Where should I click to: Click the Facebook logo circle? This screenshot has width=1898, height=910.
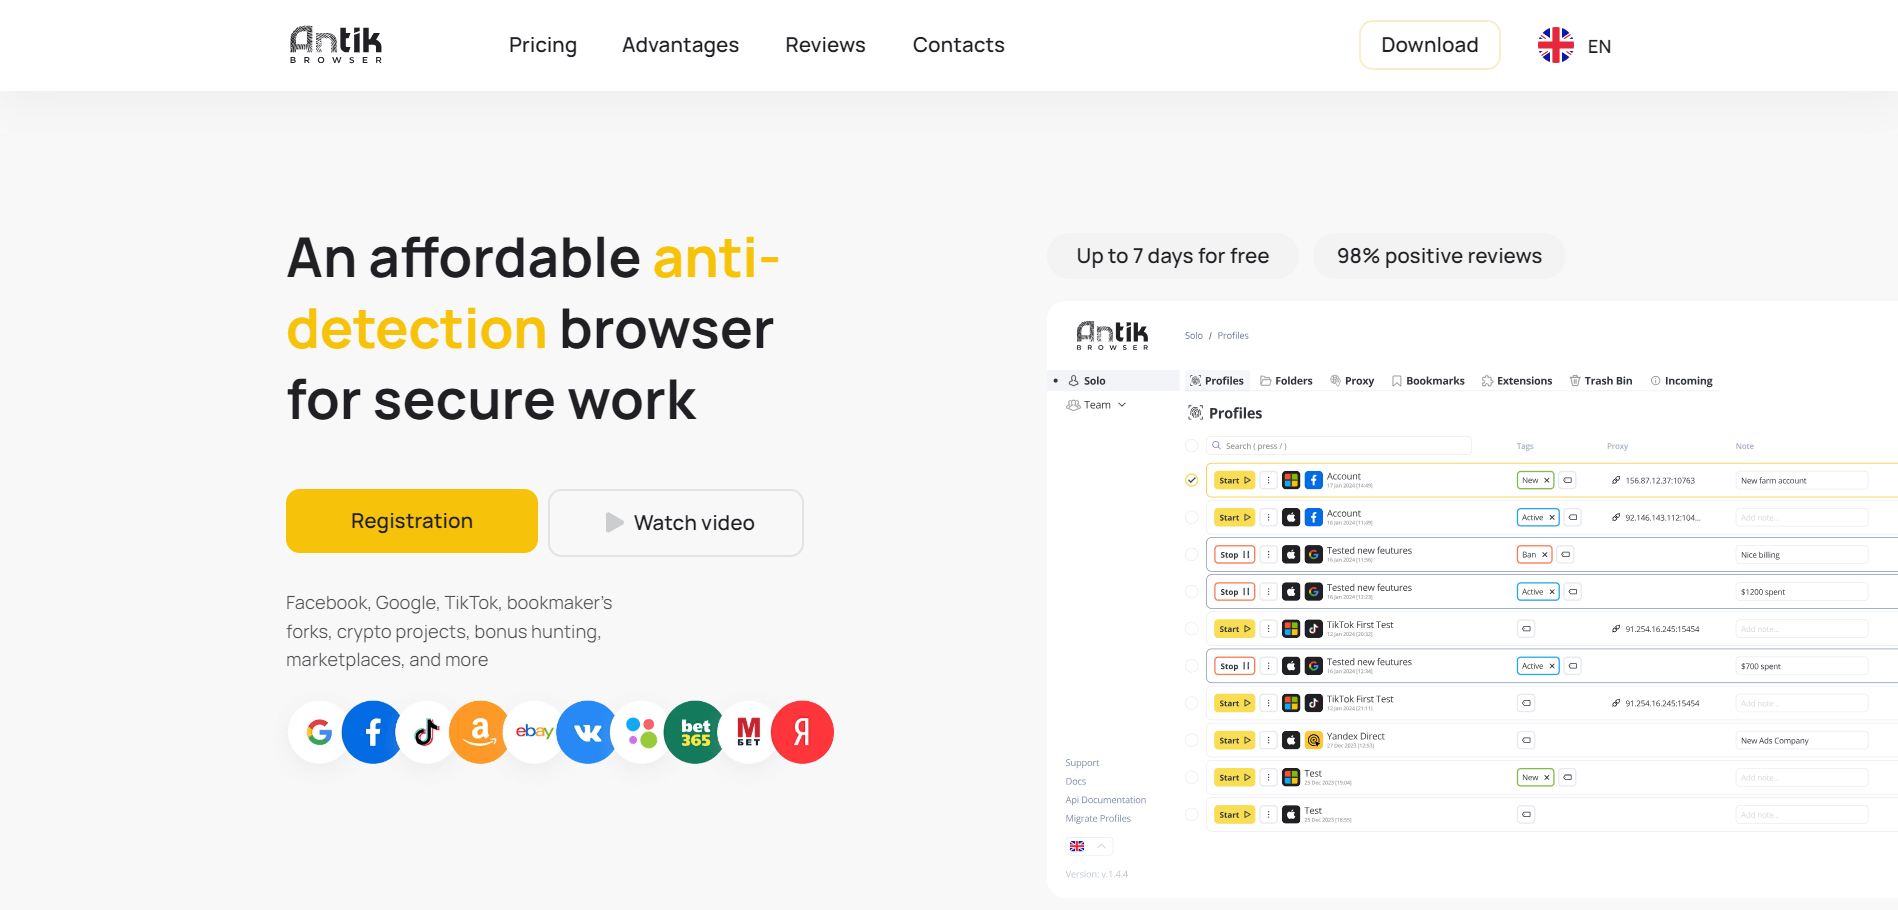click(372, 732)
